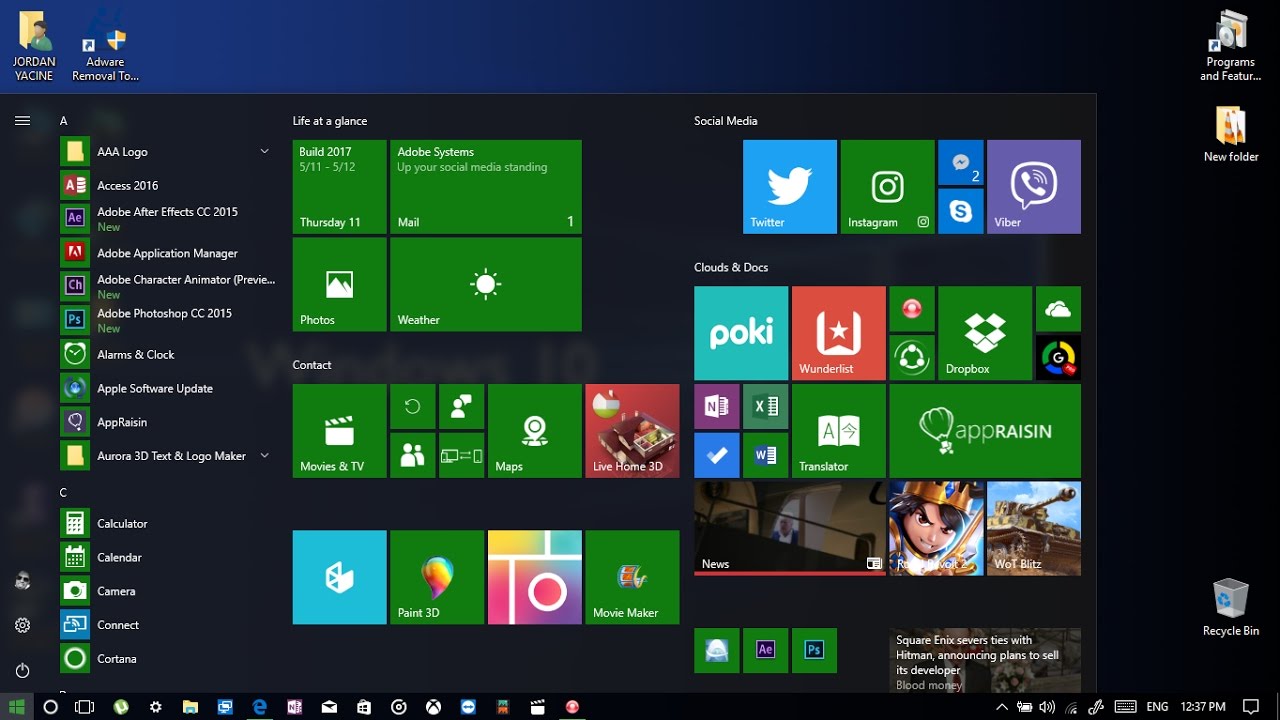Viewport: 1280px width, 720px height.
Task: Open the small People tile
Action: (x=412, y=455)
